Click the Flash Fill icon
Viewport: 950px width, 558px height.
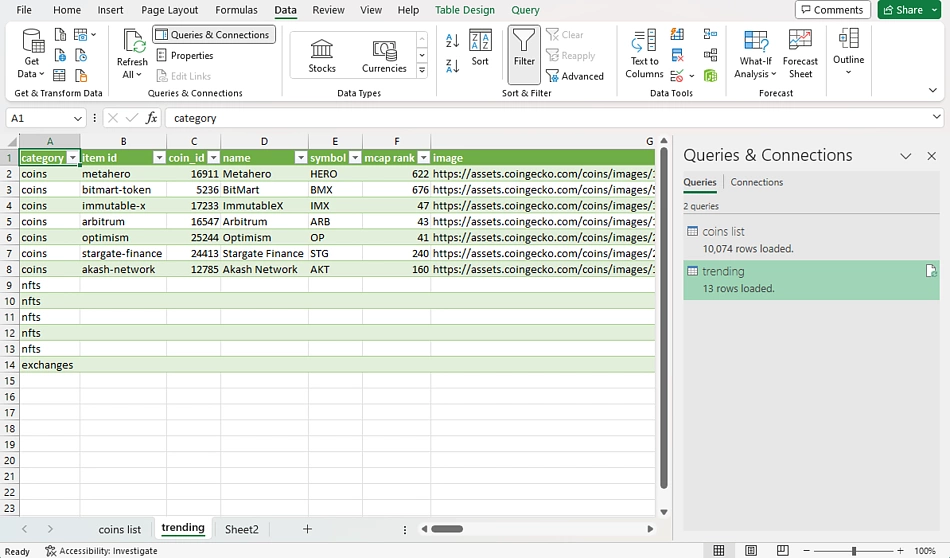[x=677, y=35]
